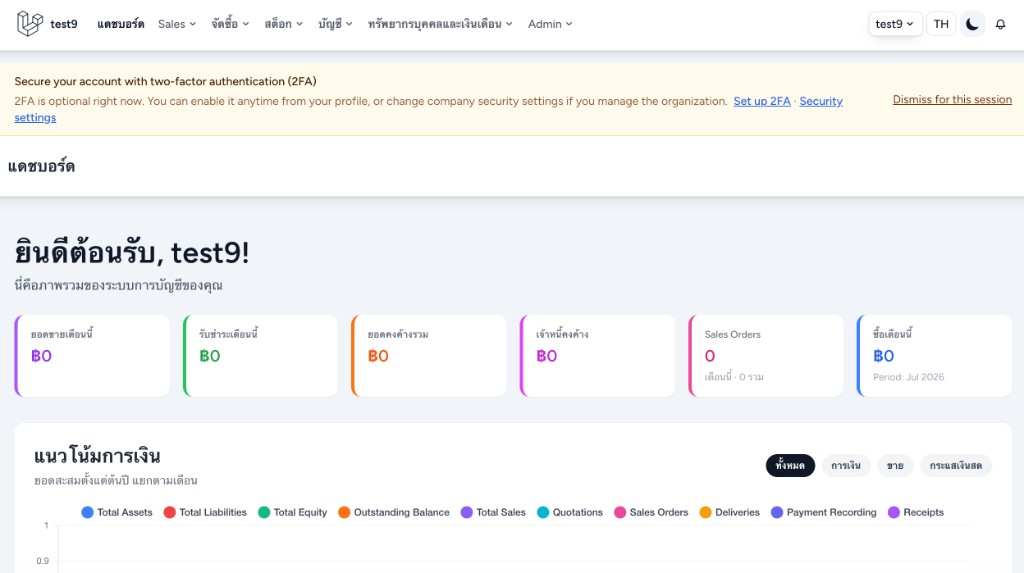
Task: Select the การเงิน chart filter
Action: point(846,465)
